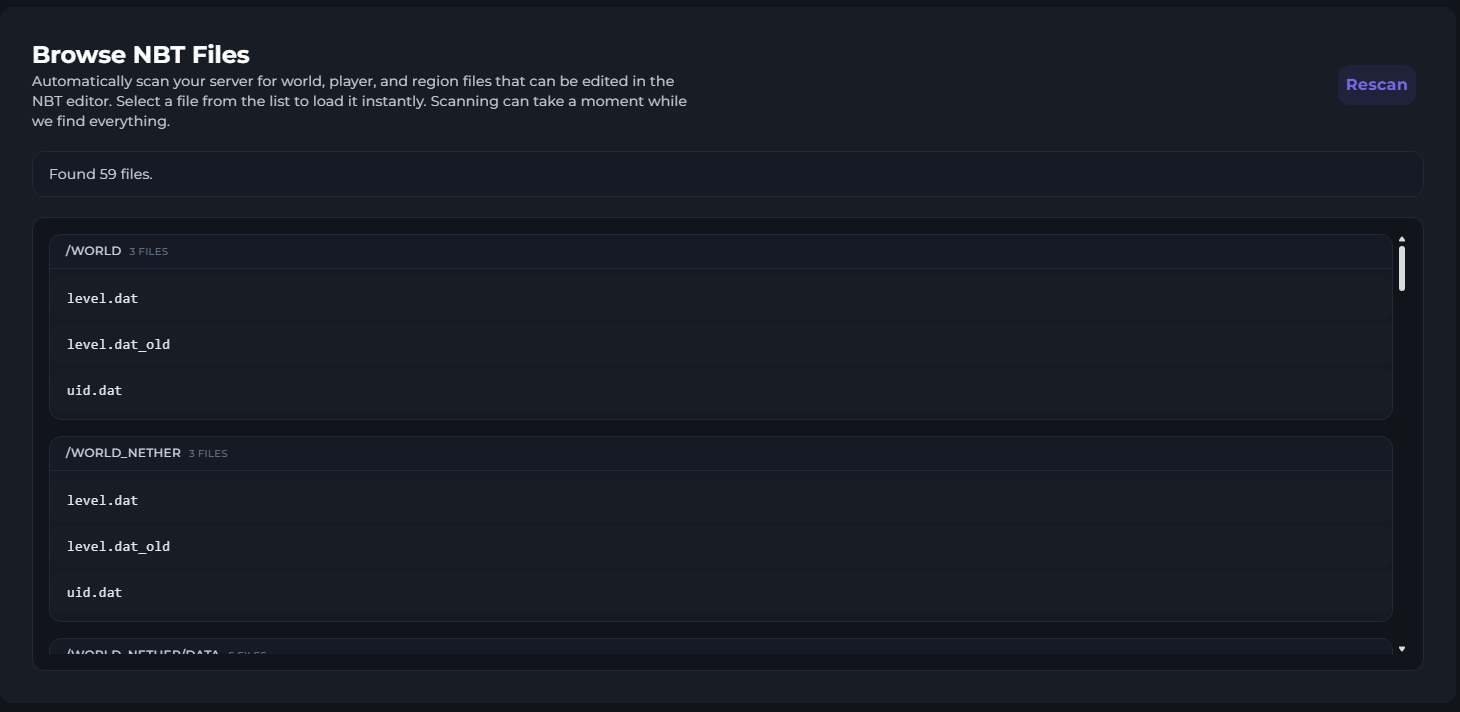Click the file list scrollbar thumb
Image resolution: width=1460 pixels, height=712 pixels.
pyautogui.click(x=1402, y=268)
